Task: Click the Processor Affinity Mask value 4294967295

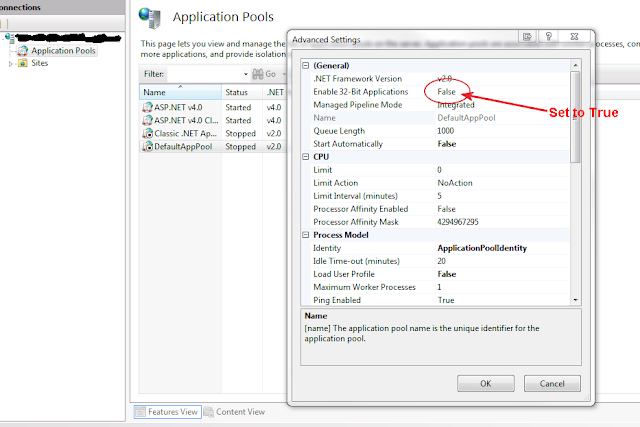Action: coord(458,222)
